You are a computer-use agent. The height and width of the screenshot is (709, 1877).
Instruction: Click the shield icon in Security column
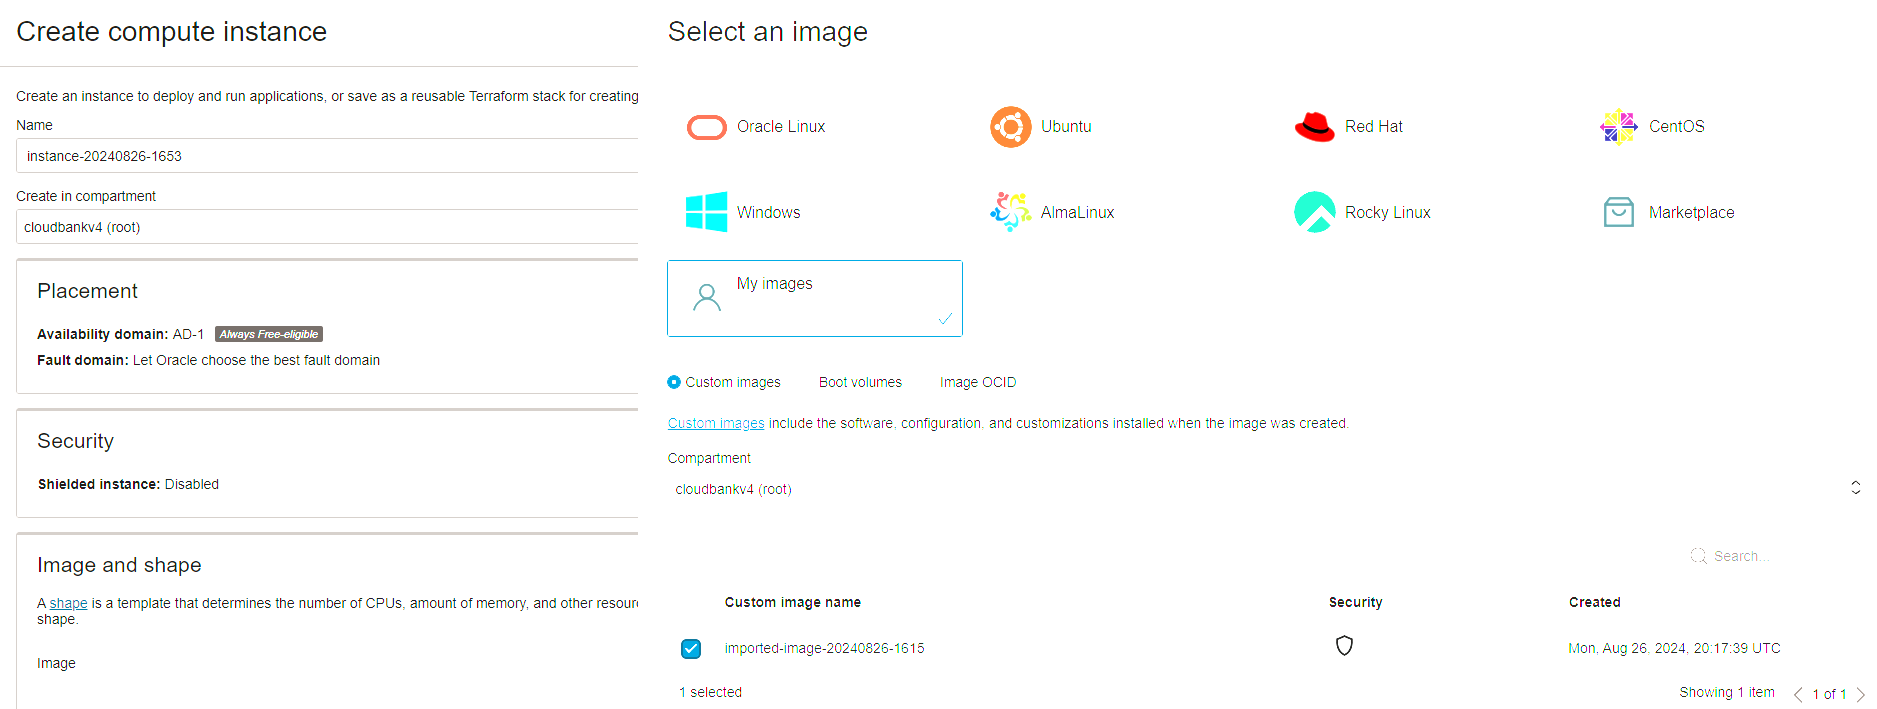1345,646
